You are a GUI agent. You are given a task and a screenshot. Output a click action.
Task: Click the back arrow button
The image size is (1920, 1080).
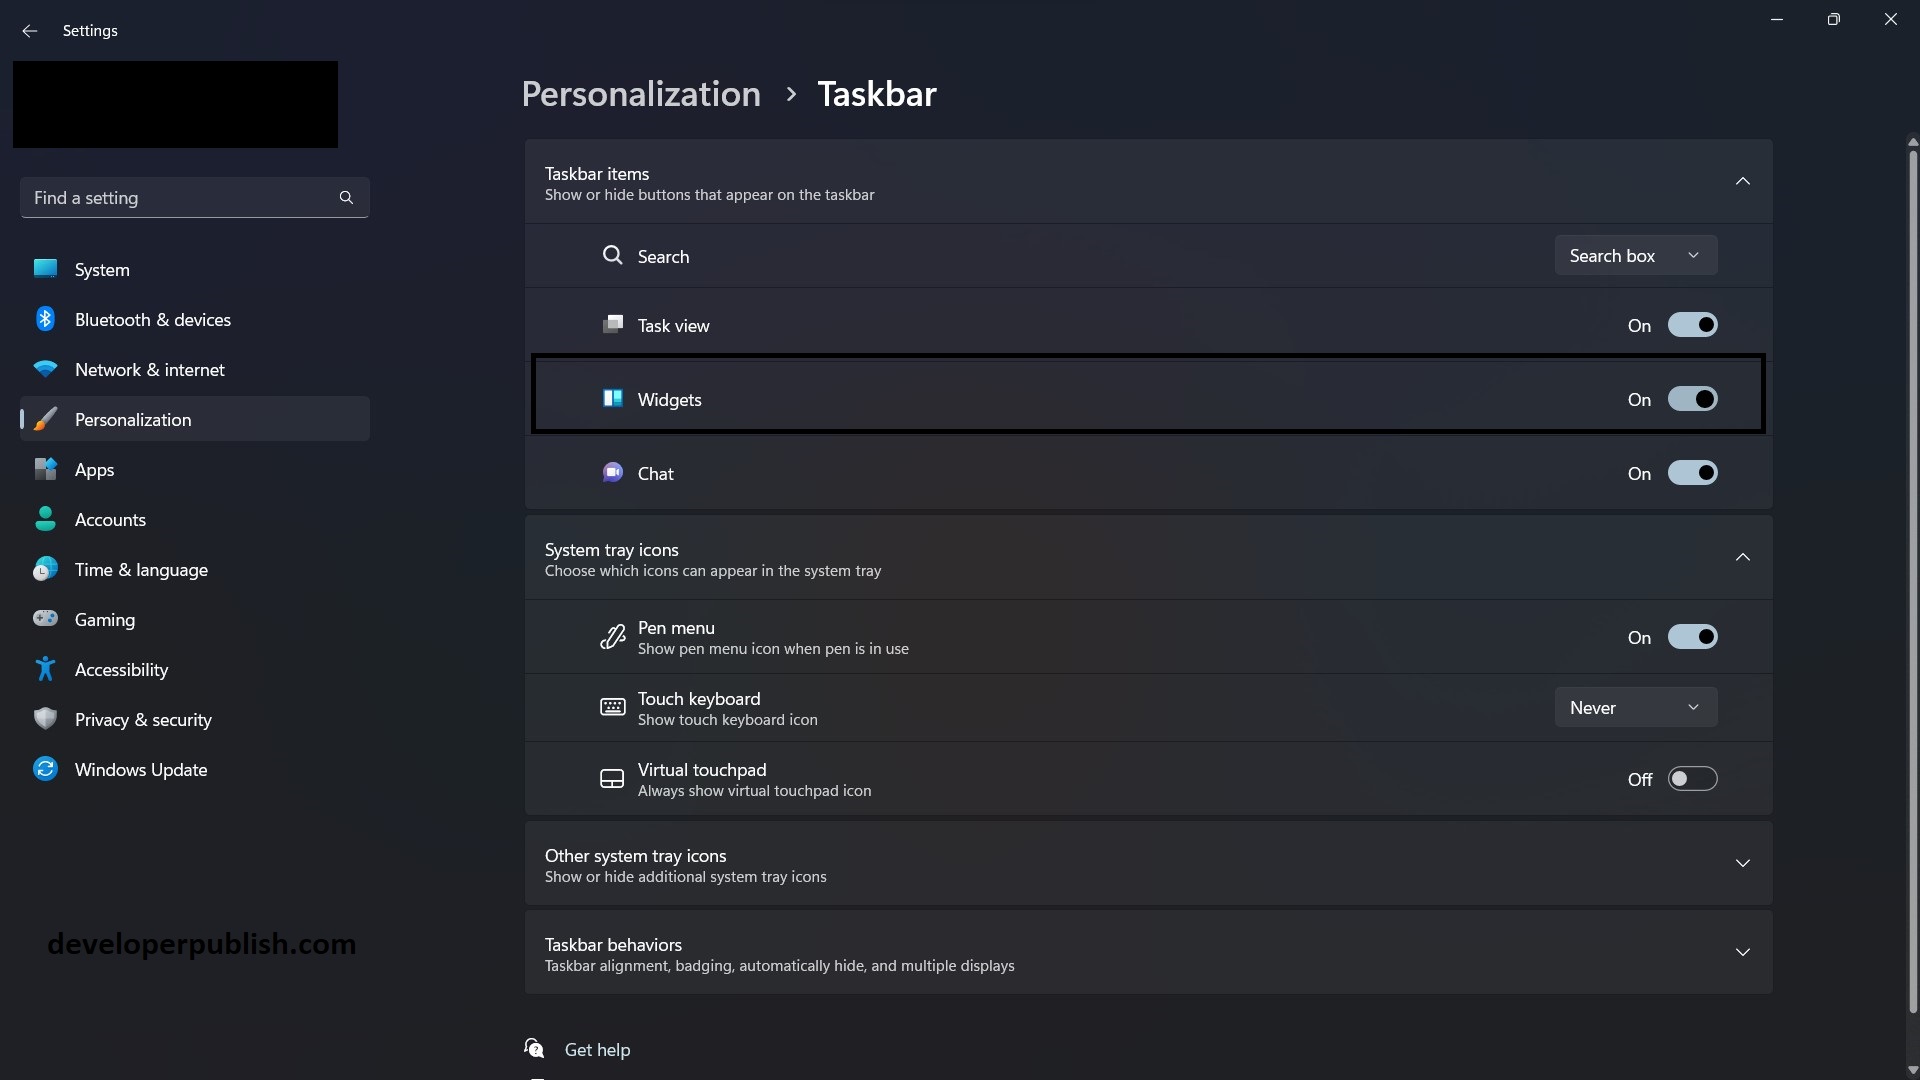tap(30, 31)
